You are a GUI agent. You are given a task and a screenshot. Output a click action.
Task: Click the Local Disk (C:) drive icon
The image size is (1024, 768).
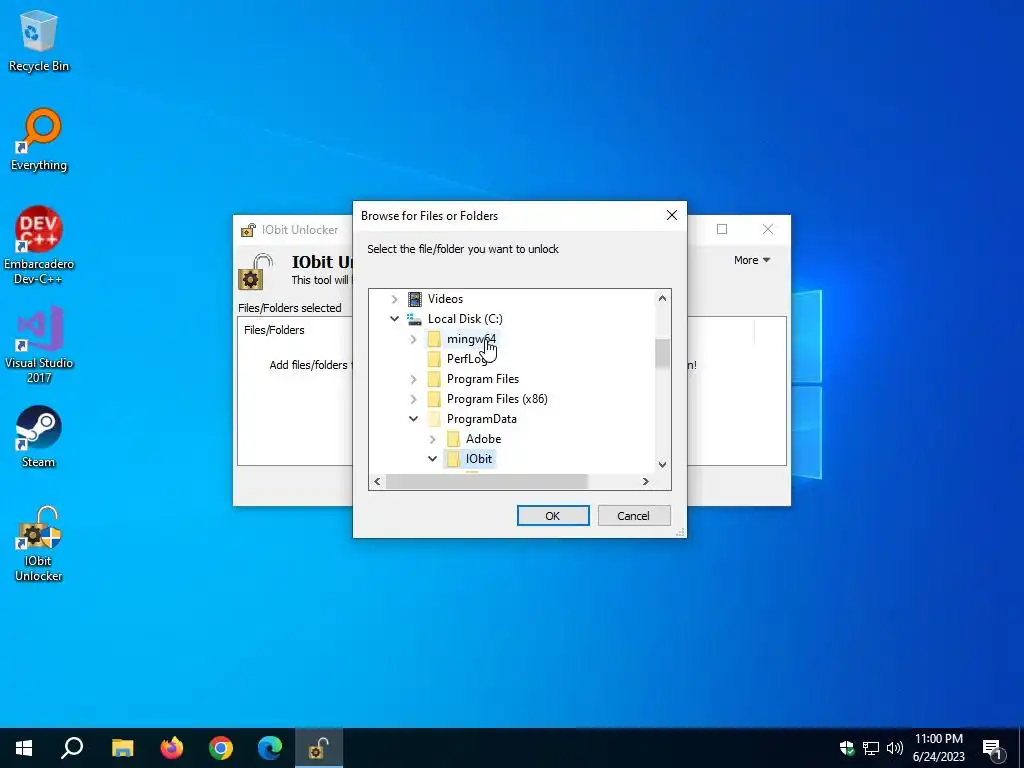pyautogui.click(x=415, y=319)
